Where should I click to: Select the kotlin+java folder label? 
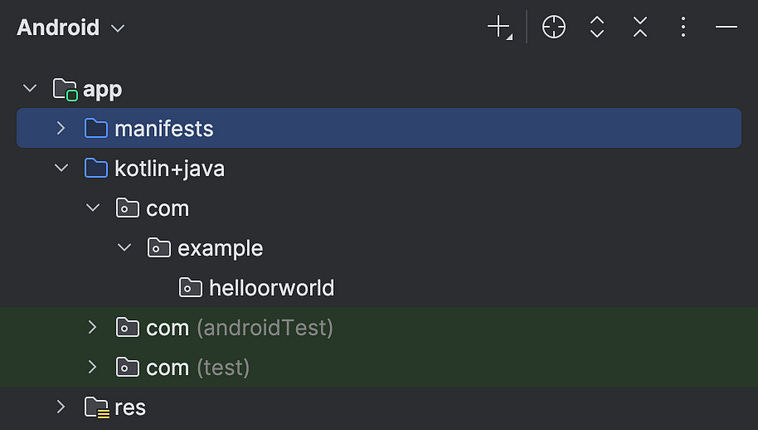click(170, 169)
